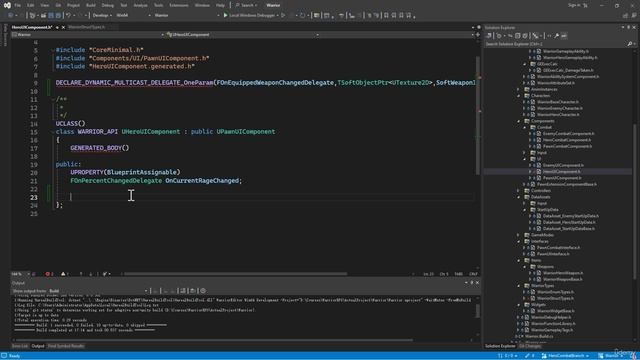Collapse the Characters folder
Image resolution: width=640 pixels, height=360 pixels.
point(518,96)
